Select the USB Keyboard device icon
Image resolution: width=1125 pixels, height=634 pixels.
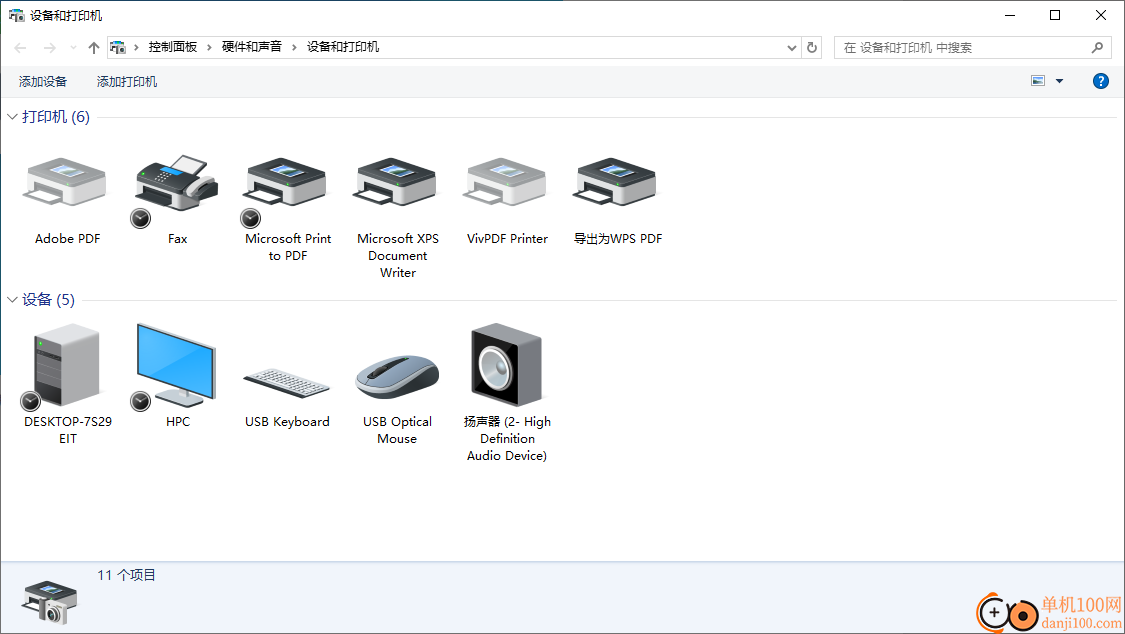(287, 382)
